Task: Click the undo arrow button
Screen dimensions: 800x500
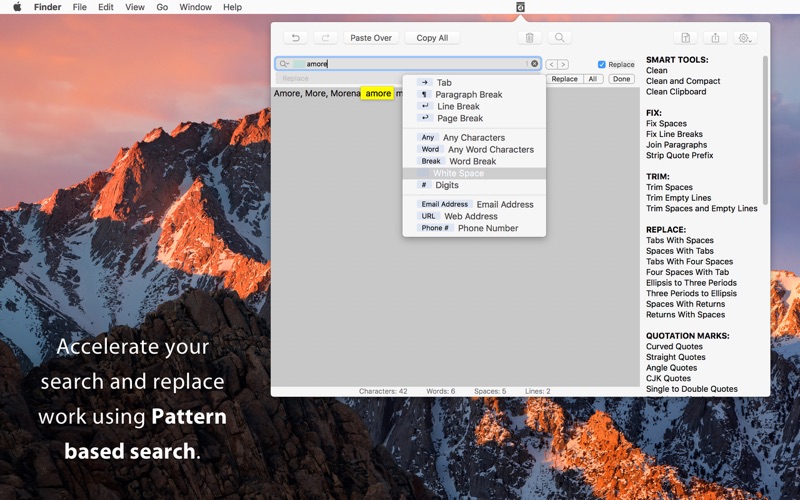Action: click(x=295, y=38)
